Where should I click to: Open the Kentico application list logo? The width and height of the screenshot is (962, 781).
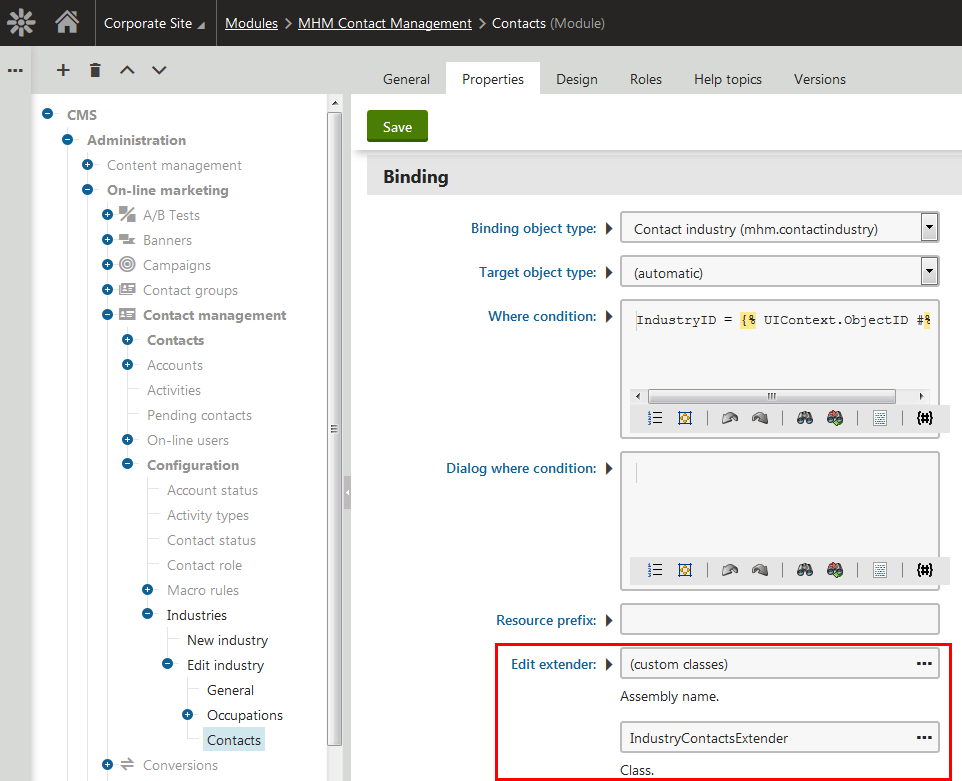[x=21, y=23]
